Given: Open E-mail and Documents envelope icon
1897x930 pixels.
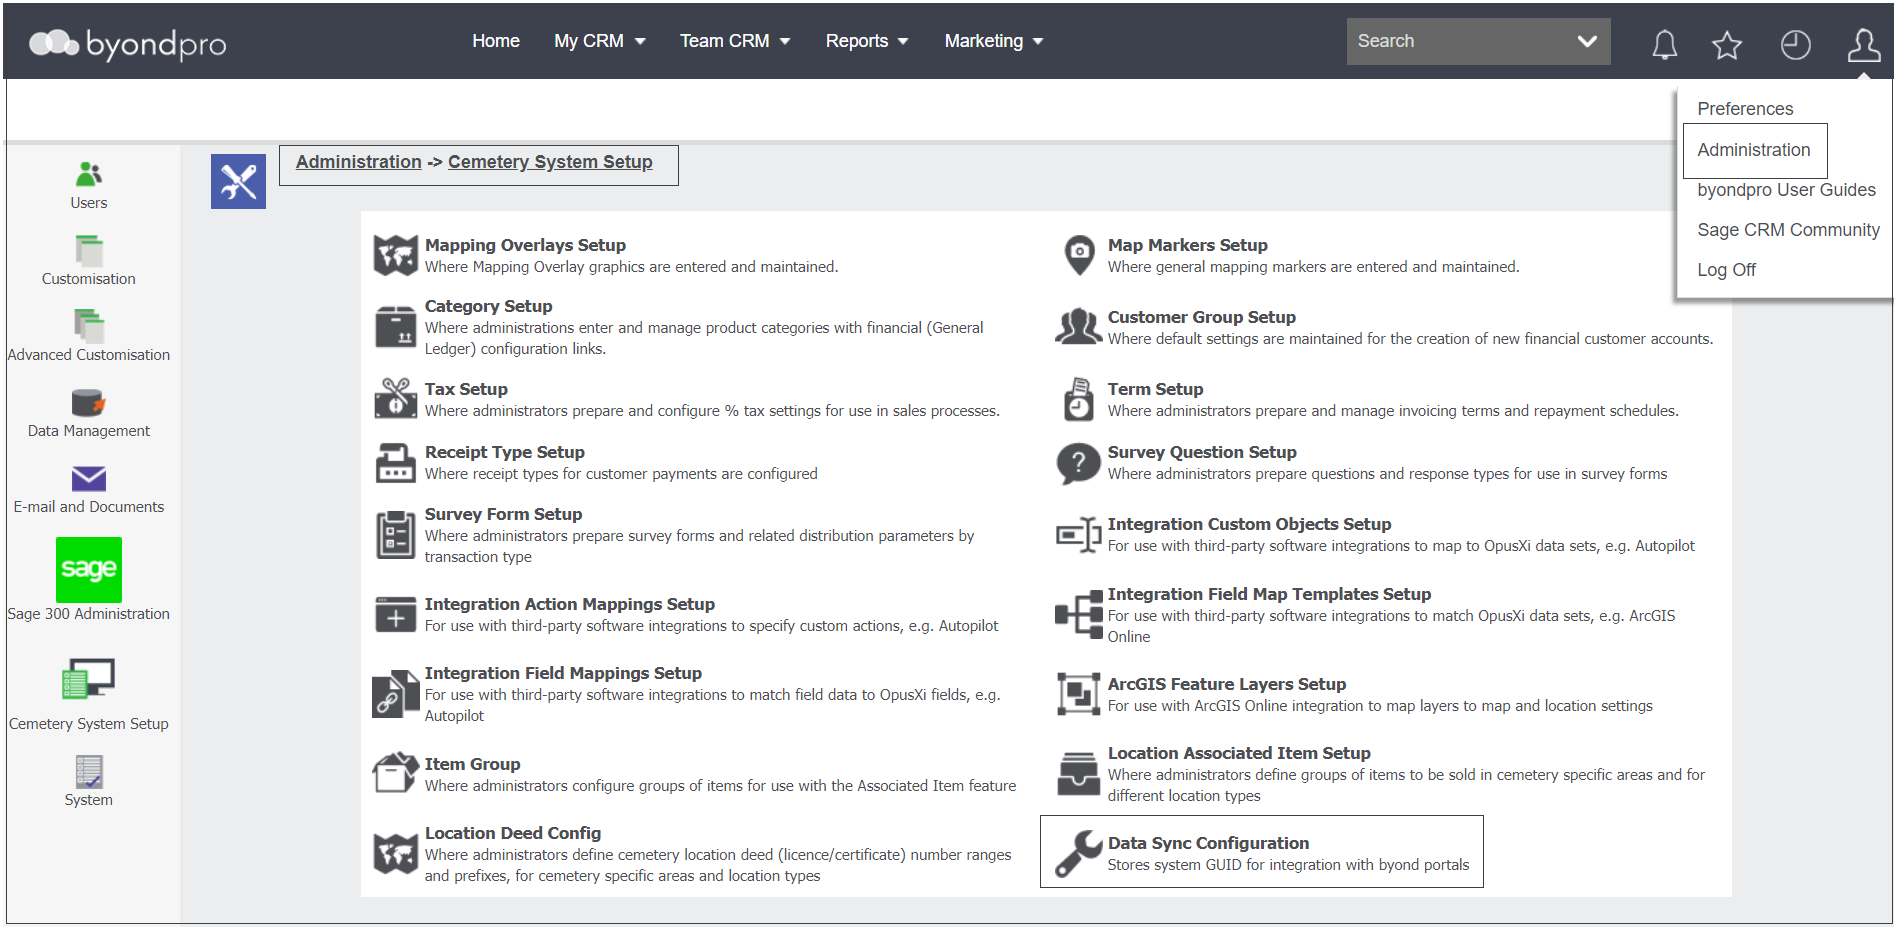Looking at the screenshot, I should click(x=89, y=479).
